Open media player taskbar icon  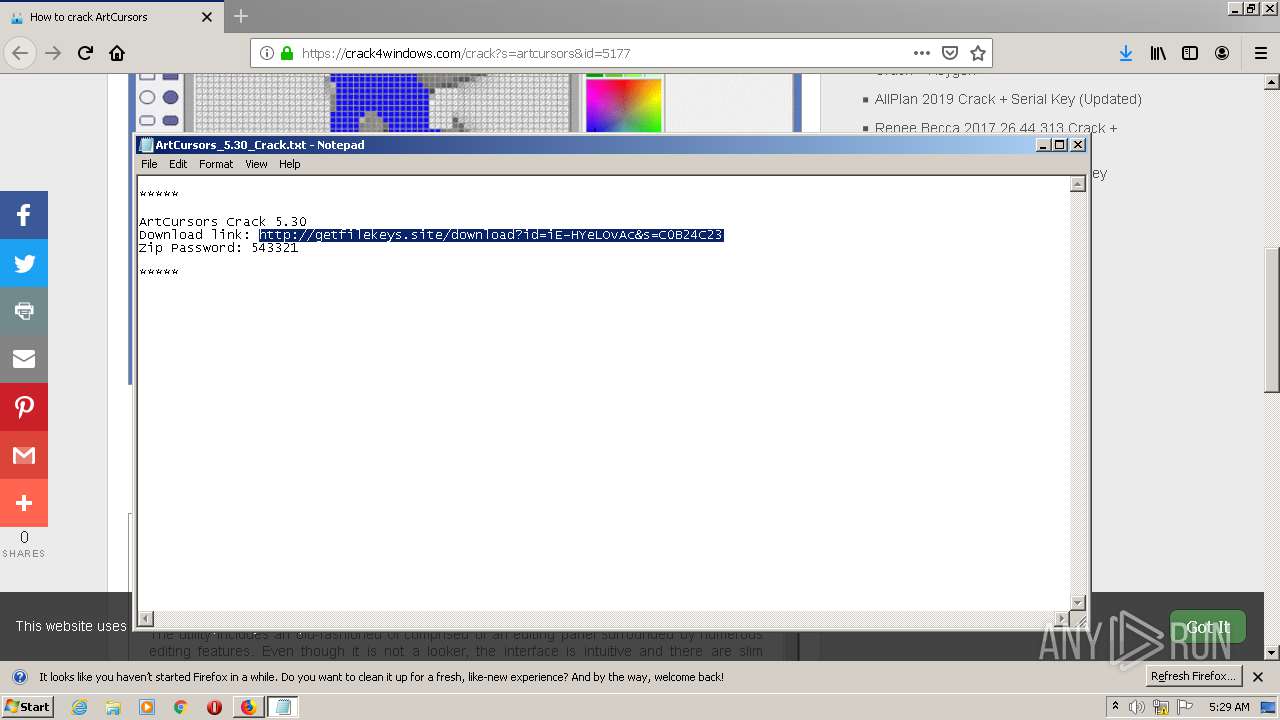click(x=147, y=707)
